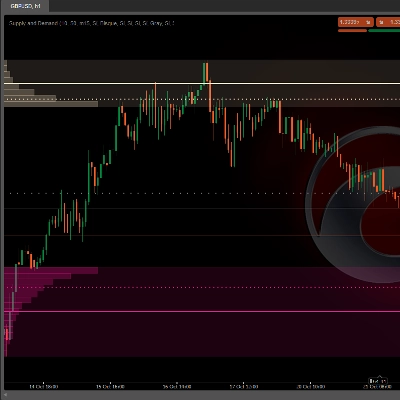This screenshot has height=400, width=400.
Task: Select the solid pink demand zone line
Action: click(202, 311)
